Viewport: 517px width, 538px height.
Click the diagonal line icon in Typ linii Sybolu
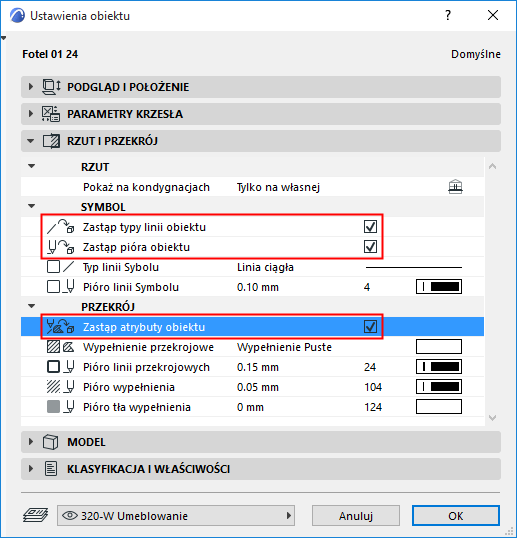pyautogui.click(x=69, y=267)
